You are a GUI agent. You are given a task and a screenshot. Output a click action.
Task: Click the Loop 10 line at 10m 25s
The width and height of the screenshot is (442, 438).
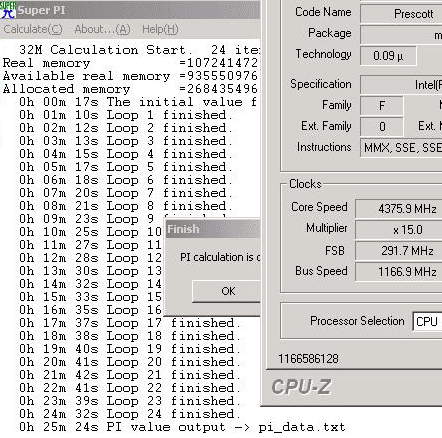[x=91, y=232]
